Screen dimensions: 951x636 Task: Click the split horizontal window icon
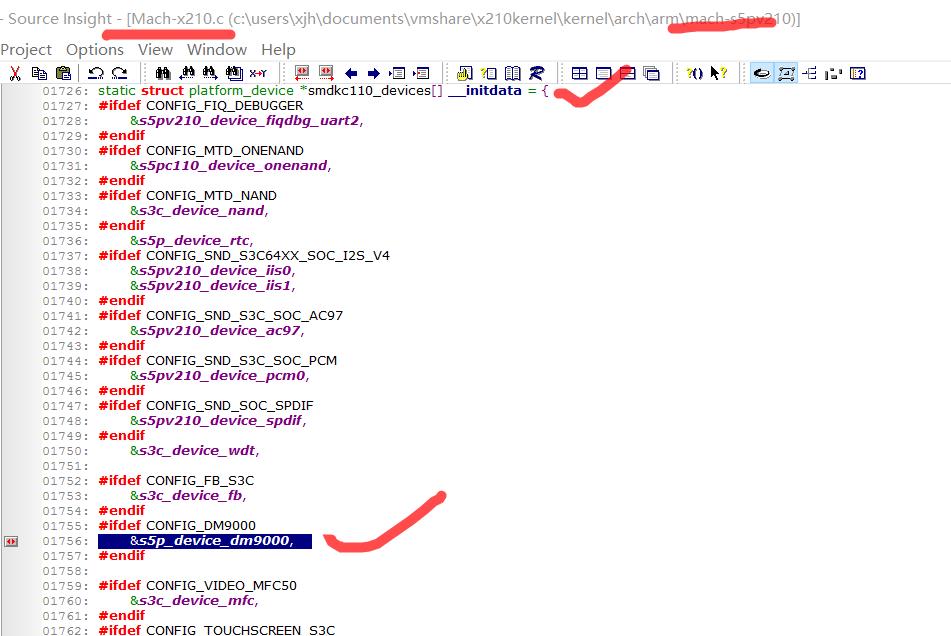(628, 73)
